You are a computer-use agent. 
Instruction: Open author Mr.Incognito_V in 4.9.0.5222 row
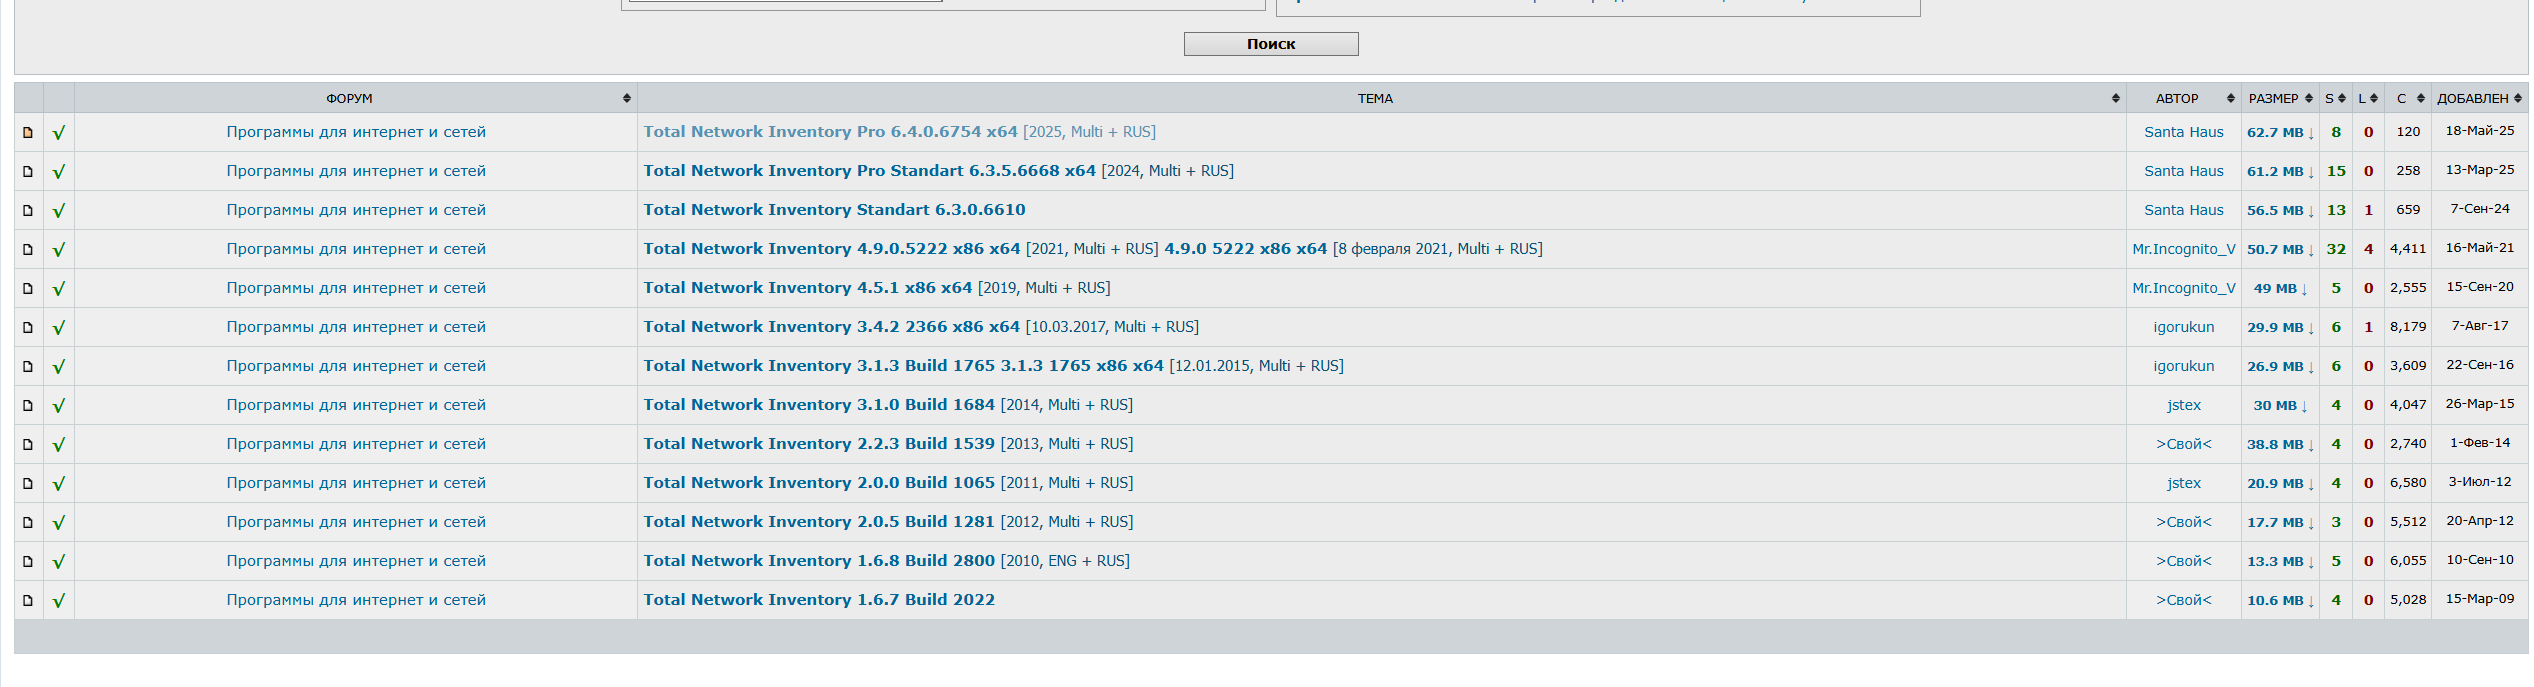2183,249
